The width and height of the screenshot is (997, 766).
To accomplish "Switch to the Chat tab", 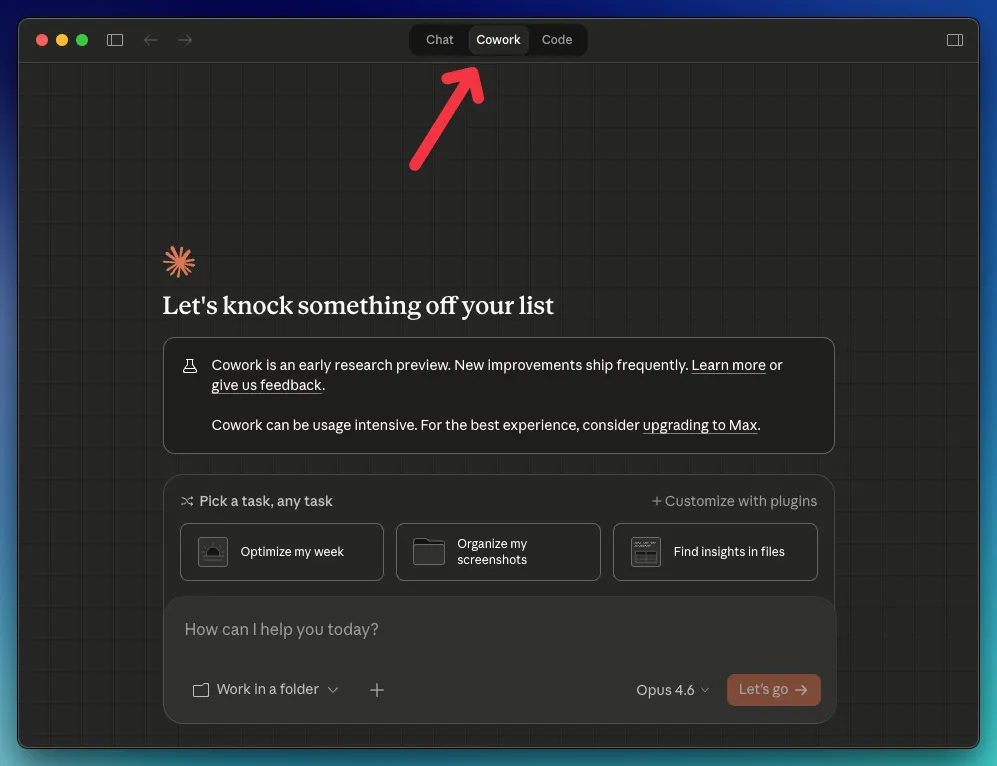I will [x=439, y=39].
